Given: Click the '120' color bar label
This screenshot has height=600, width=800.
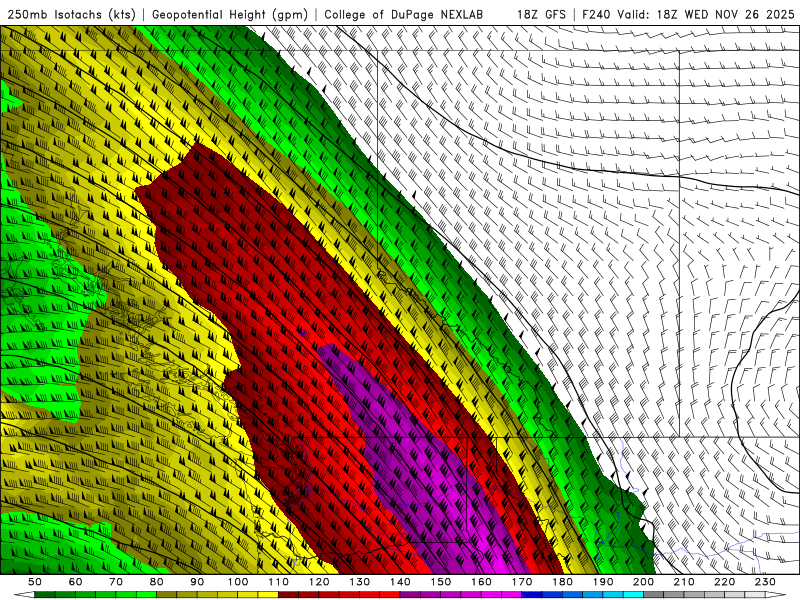Looking at the screenshot, I should click(x=319, y=582).
